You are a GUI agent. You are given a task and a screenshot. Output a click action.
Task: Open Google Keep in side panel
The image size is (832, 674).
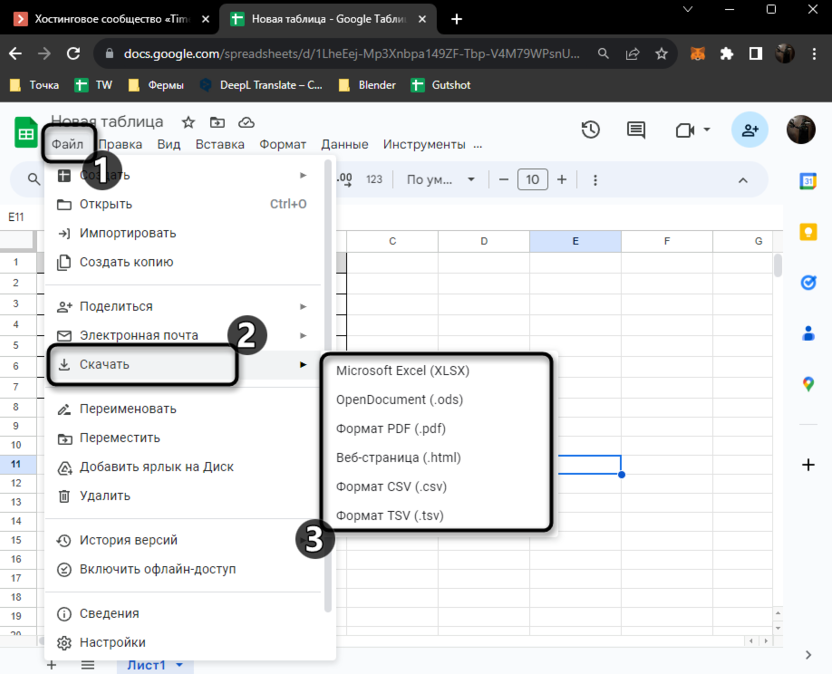tap(808, 232)
